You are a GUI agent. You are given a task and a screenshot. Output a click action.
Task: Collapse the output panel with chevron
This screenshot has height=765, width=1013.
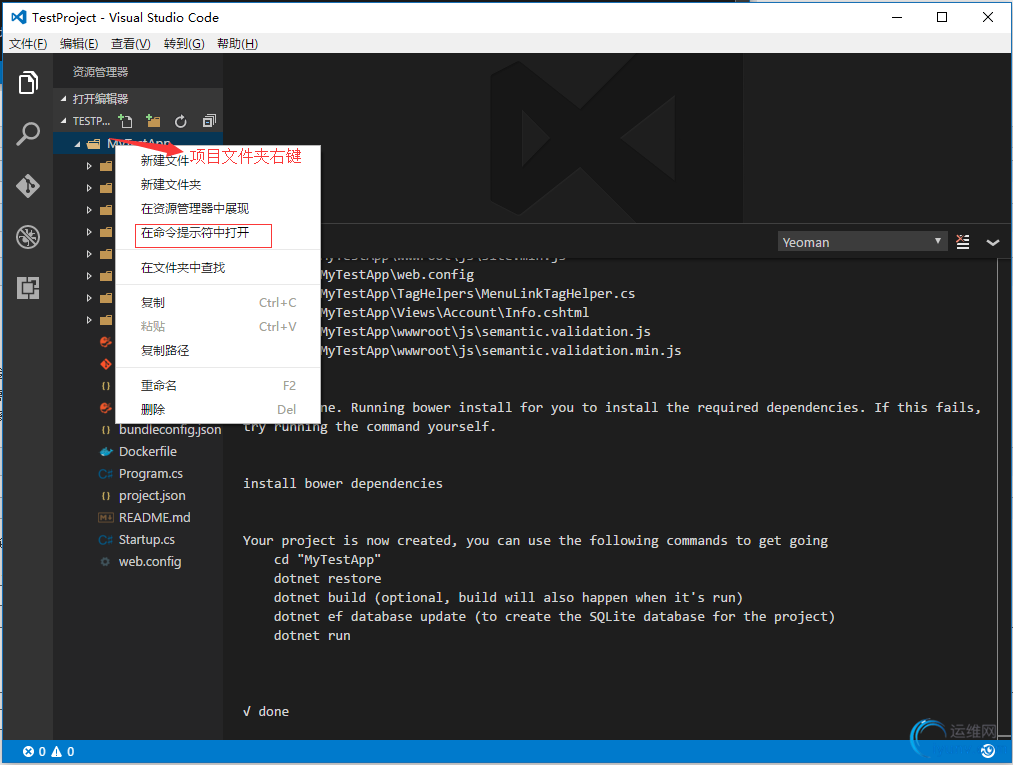993,242
